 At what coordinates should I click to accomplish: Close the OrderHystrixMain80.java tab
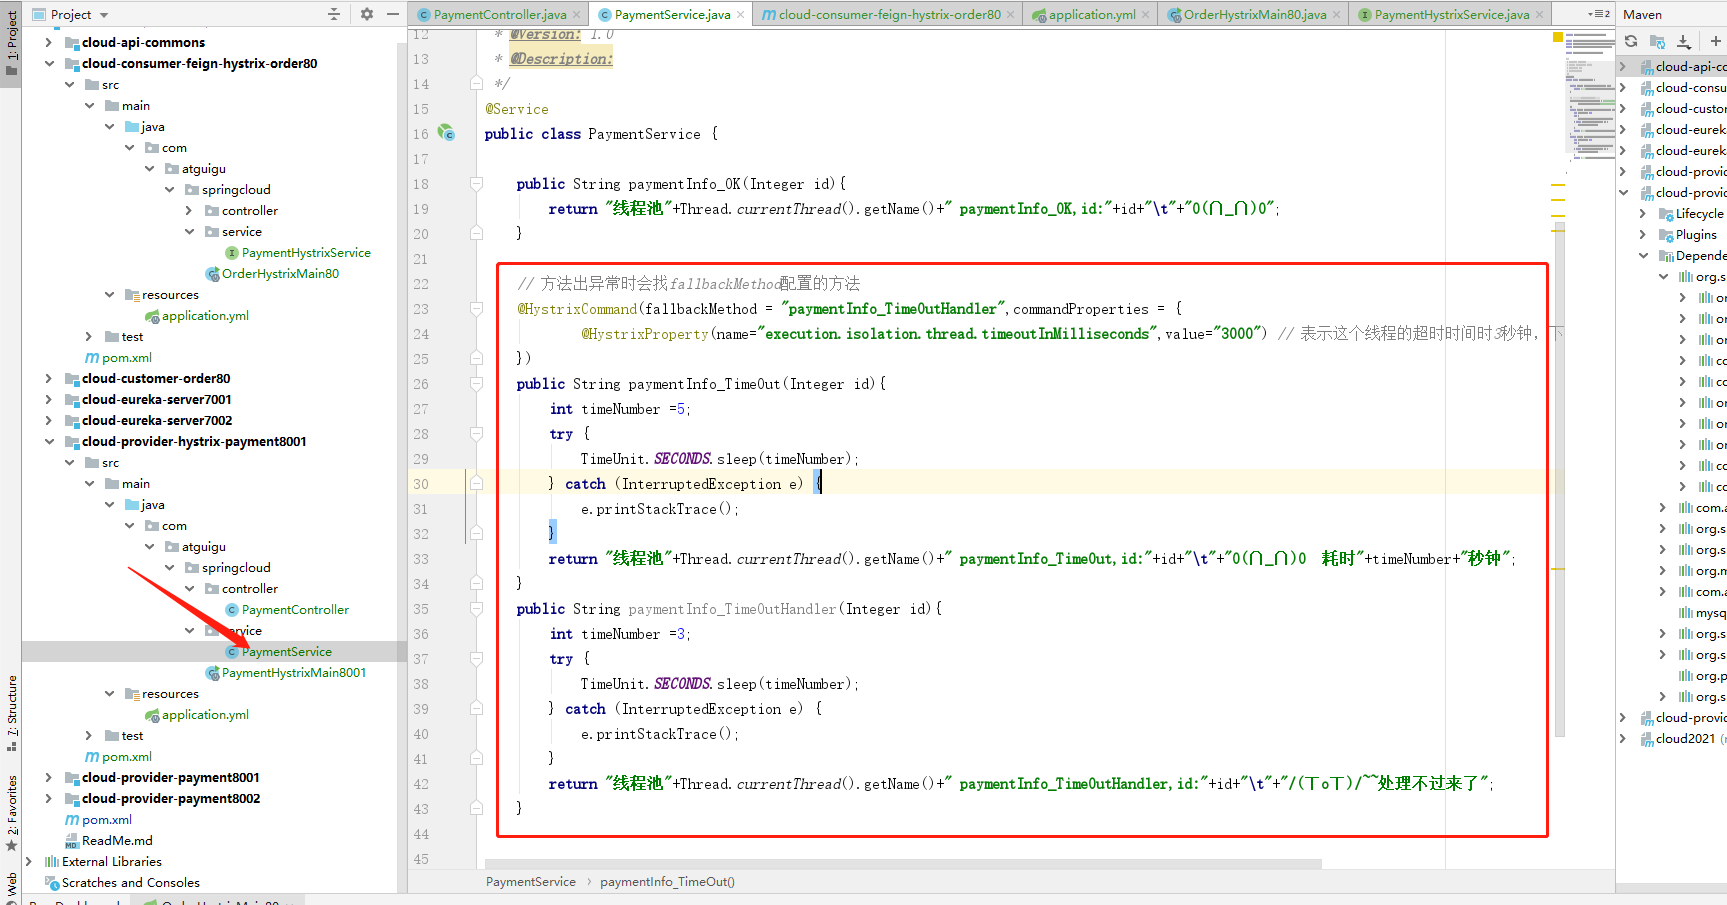(x=1336, y=15)
